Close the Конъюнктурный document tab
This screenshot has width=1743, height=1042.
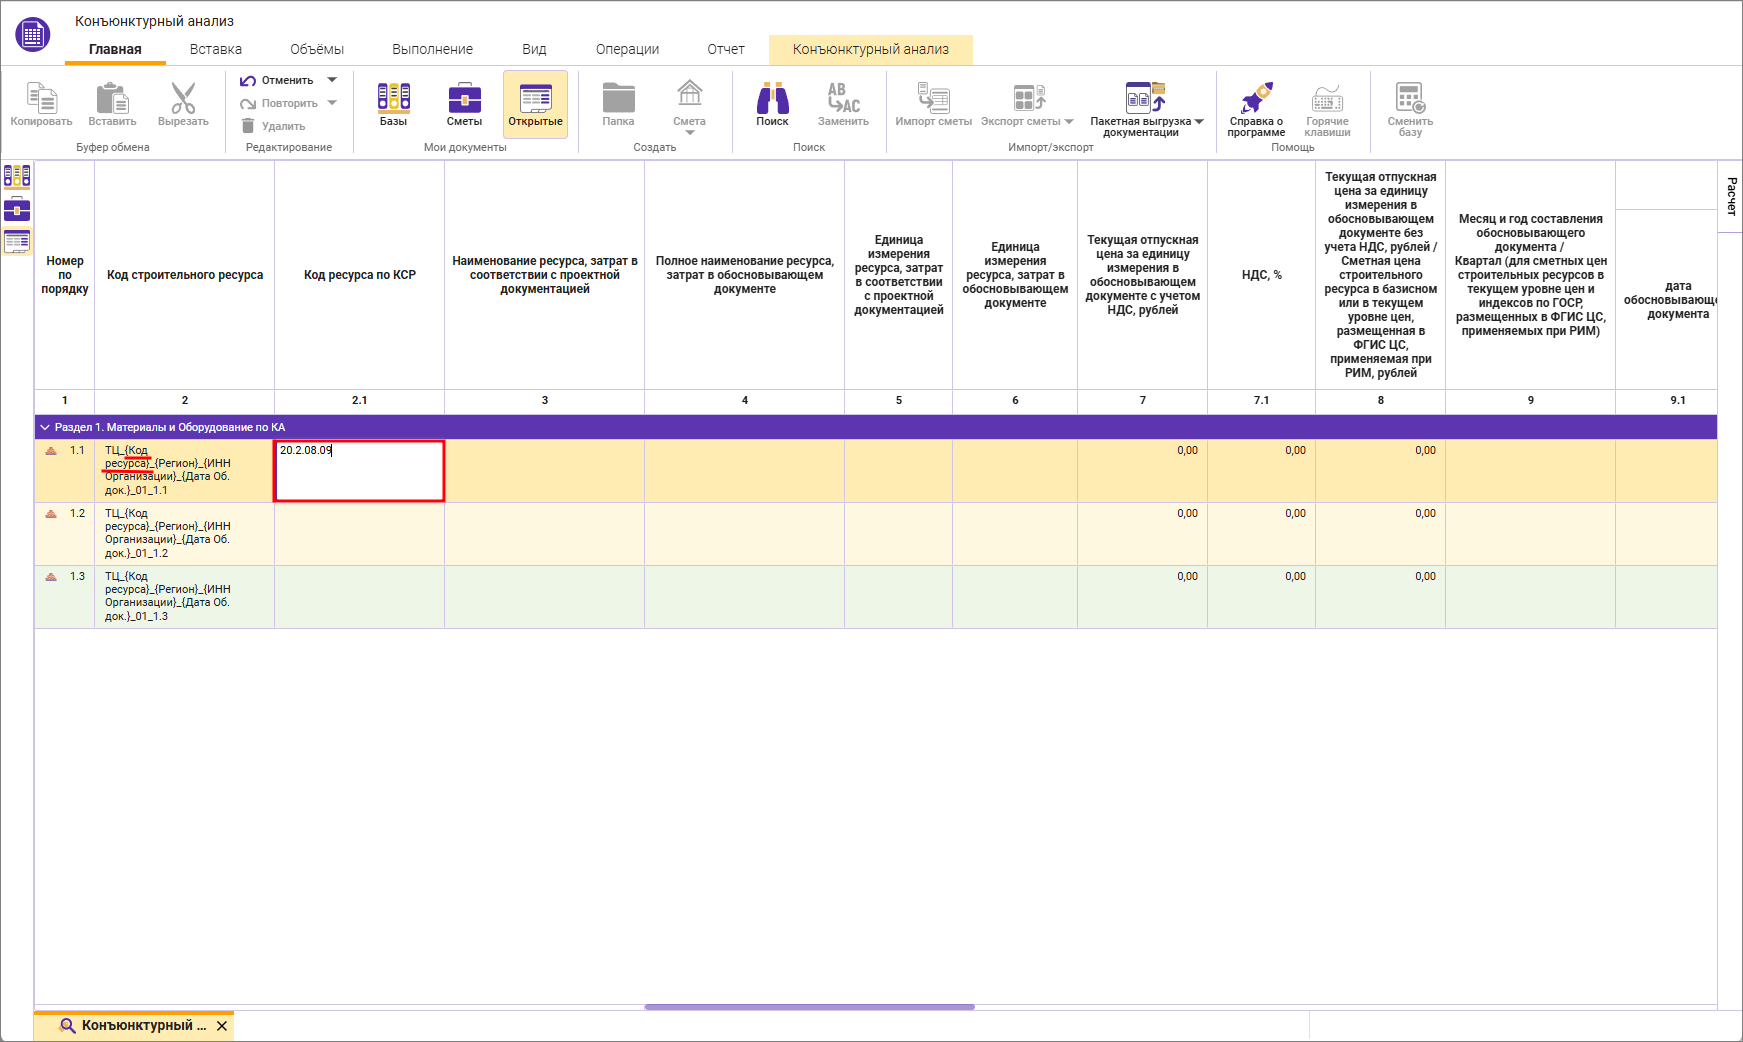[x=222, y=1026]
